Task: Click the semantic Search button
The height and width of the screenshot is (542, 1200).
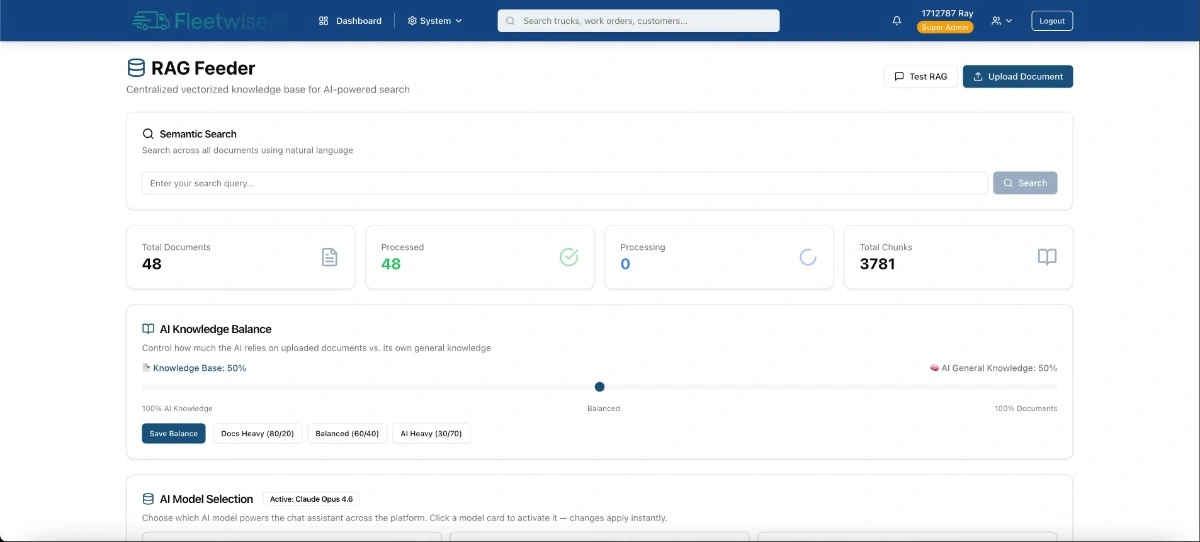Action: (1025, 183)
